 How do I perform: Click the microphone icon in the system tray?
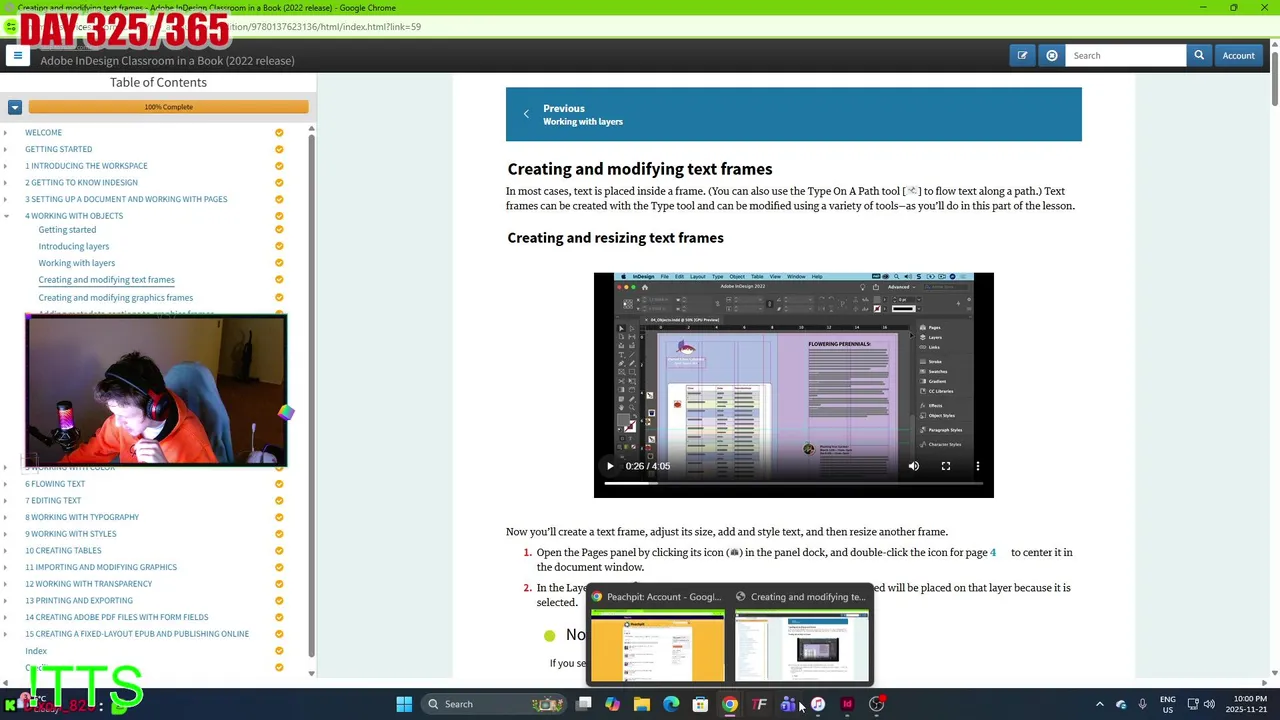pyautogui.click(x=1142, y=704)
